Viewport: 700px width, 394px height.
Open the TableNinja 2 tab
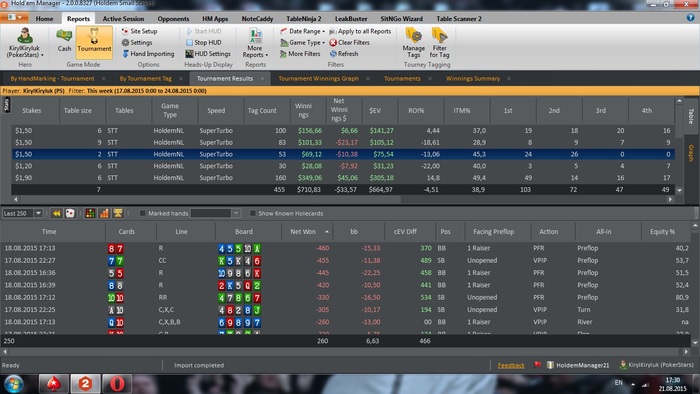pyautogui.click(x=304, y=19)
